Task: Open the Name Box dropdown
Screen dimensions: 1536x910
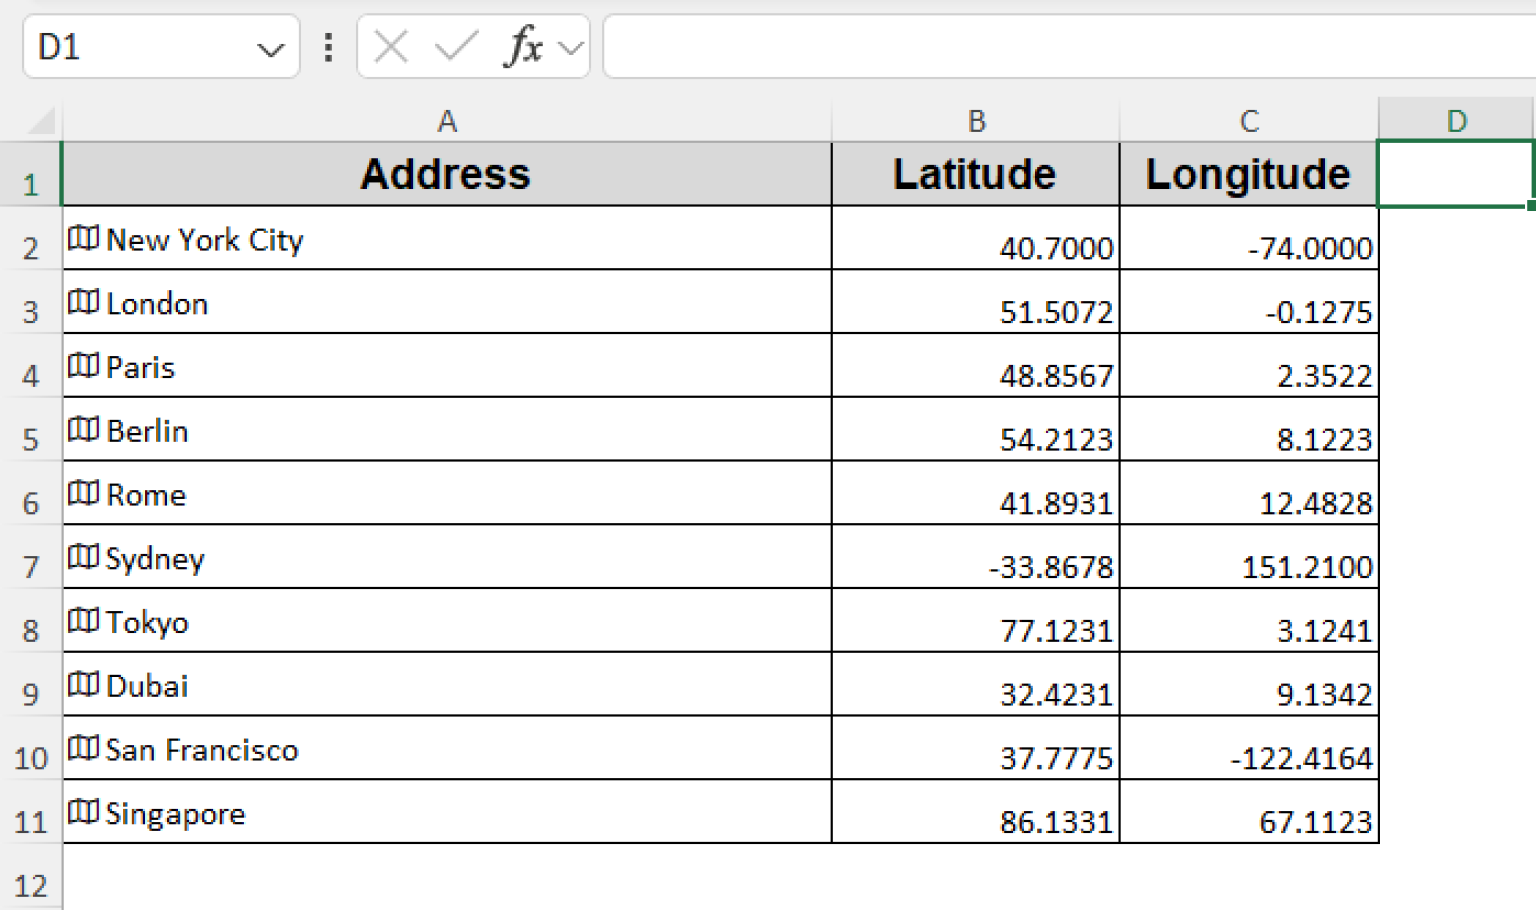Action: [x=273, y=45]
